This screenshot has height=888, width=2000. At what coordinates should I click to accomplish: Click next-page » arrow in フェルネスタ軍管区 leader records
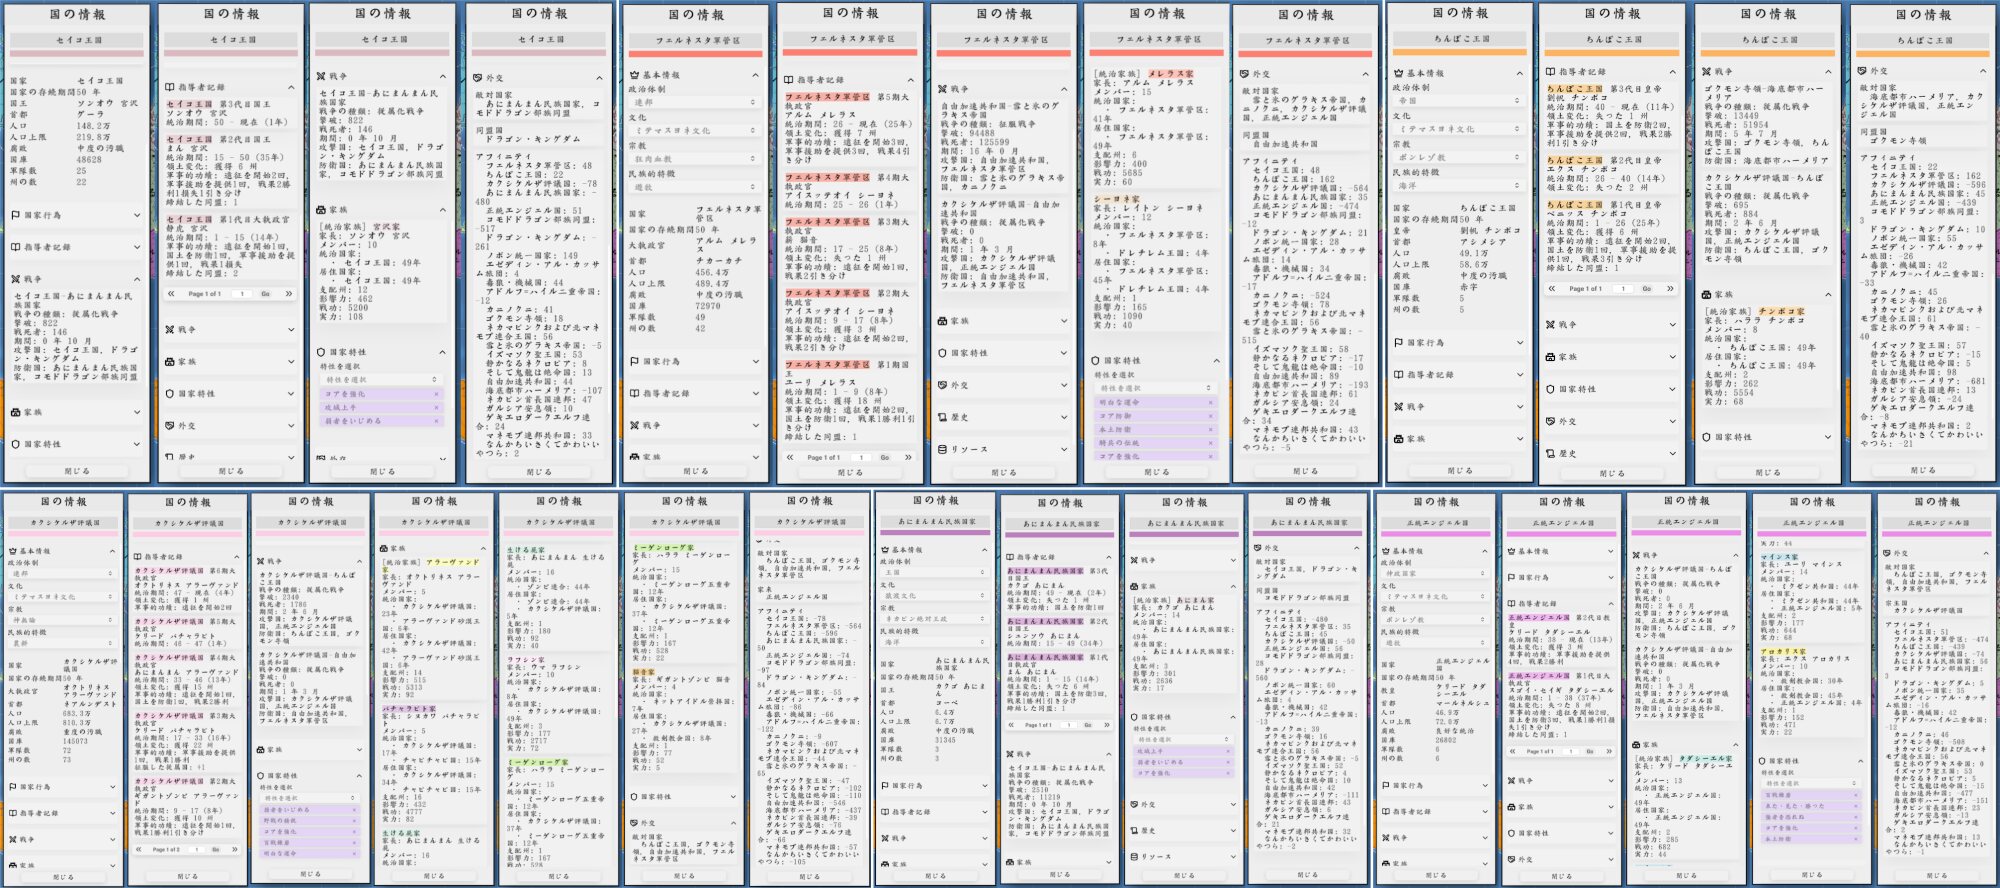pyautogui.click(x=907, y=457)
